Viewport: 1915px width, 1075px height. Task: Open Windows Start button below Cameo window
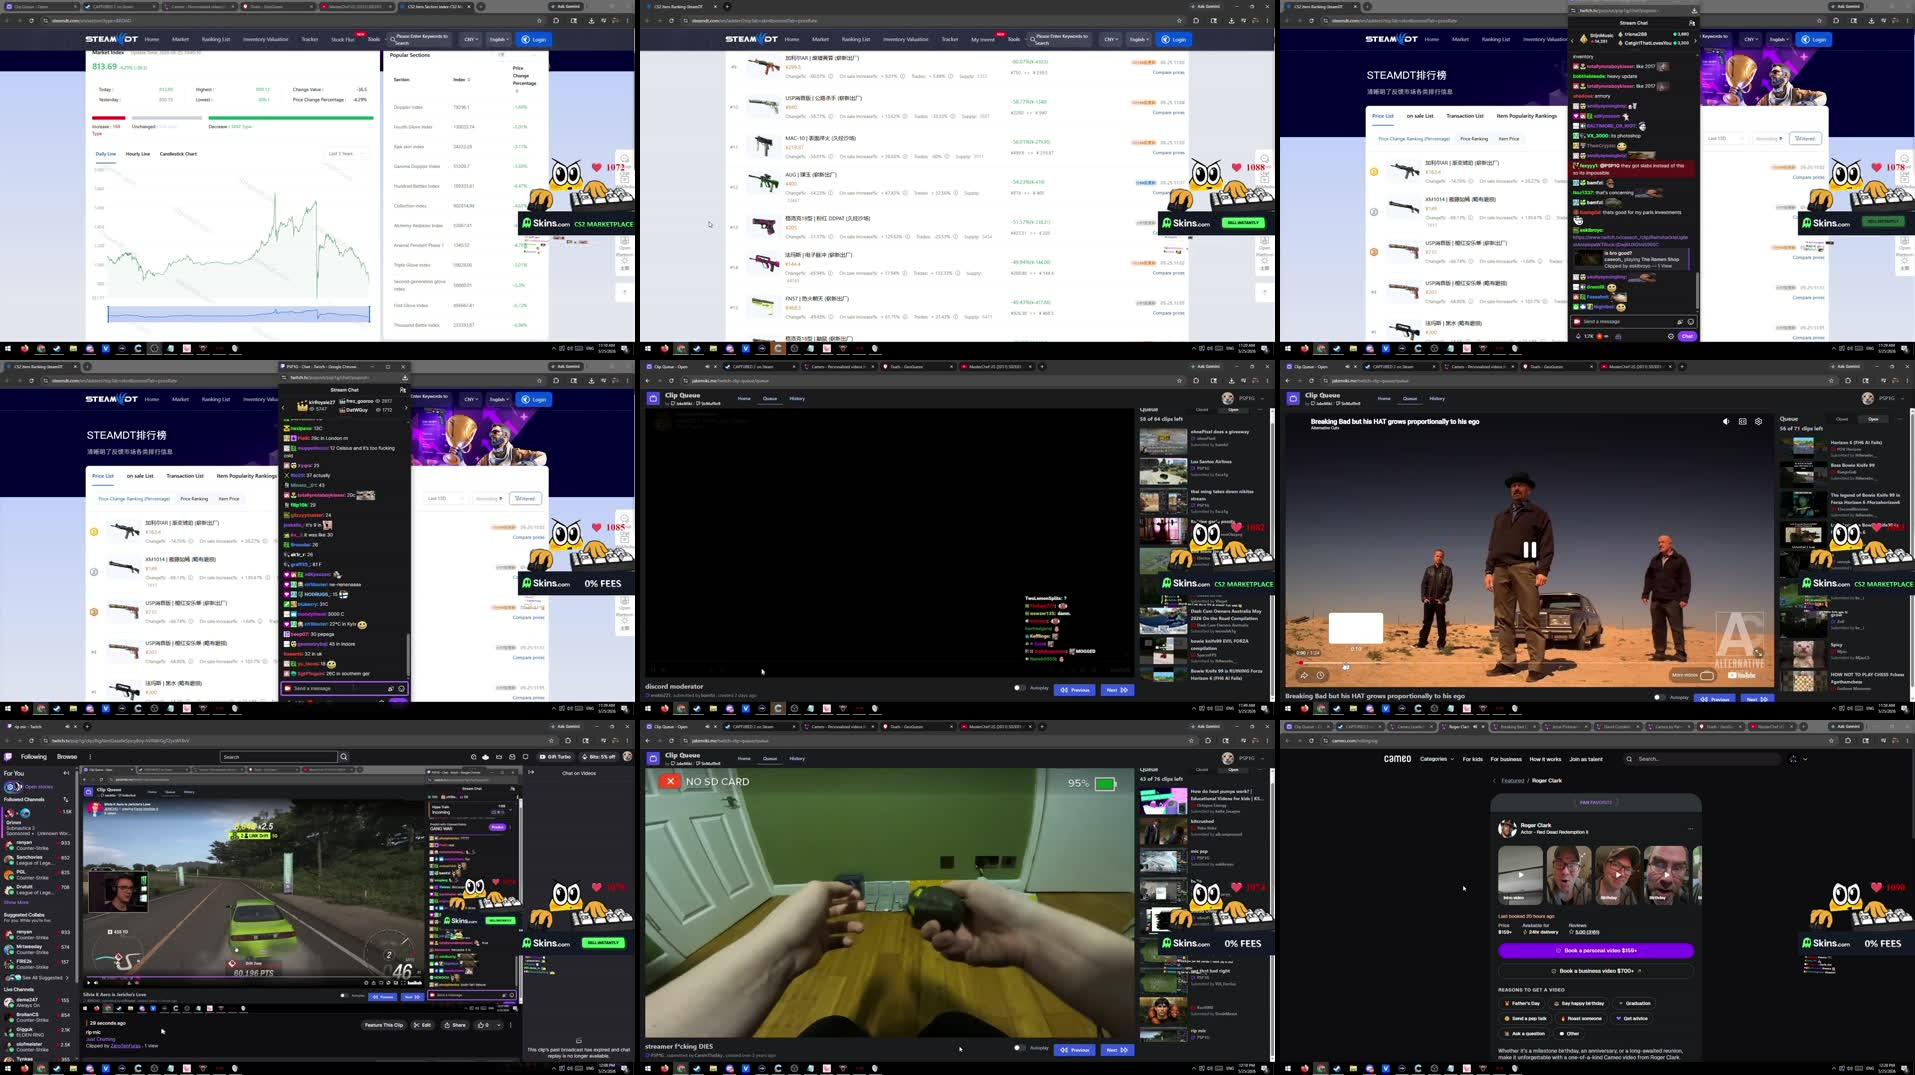click(x=1289, y=1068)
